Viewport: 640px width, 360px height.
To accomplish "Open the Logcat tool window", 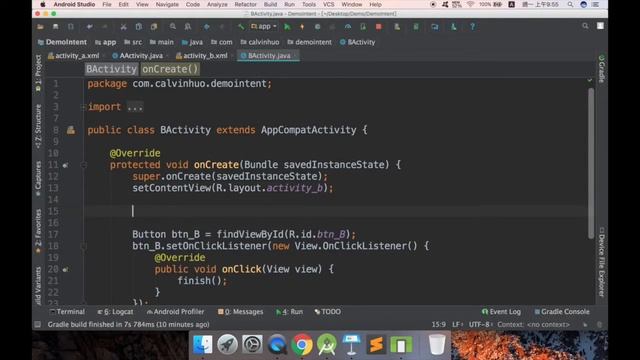I will click(115, 312).
